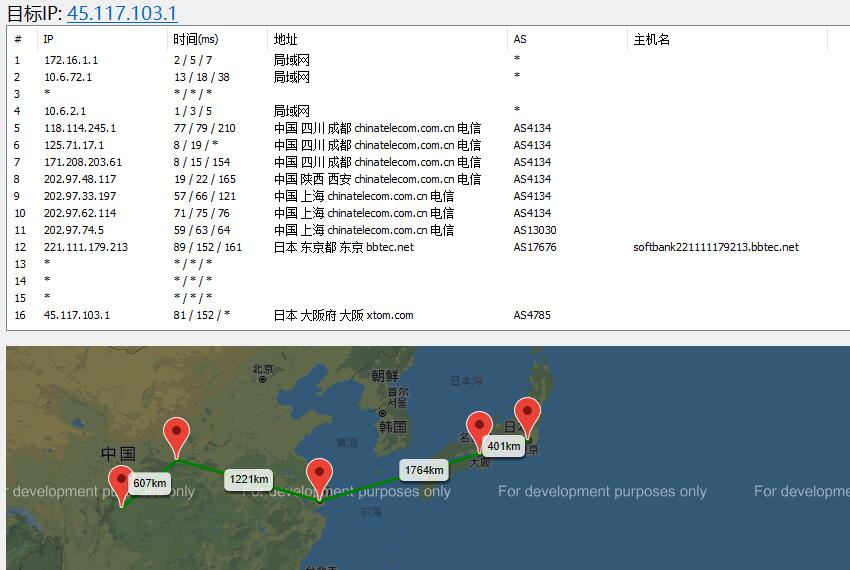Click the 主机名 column header
This screenshot has height=570, width=850.
pos(727,39)
